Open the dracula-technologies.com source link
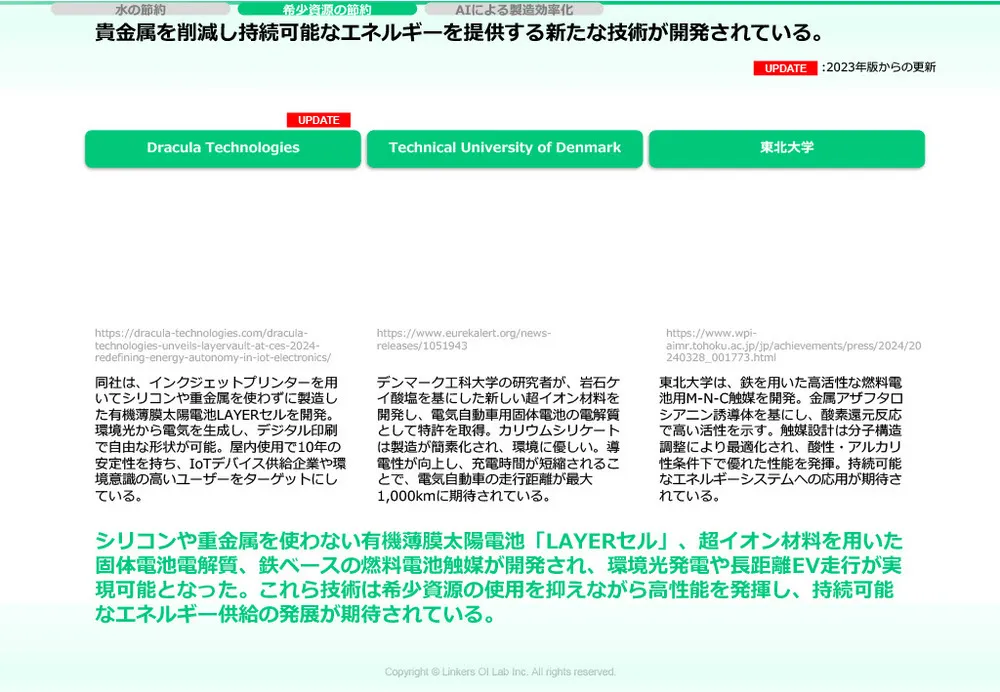This screenshot has width=1000, height=692. (x=213, y=345)
